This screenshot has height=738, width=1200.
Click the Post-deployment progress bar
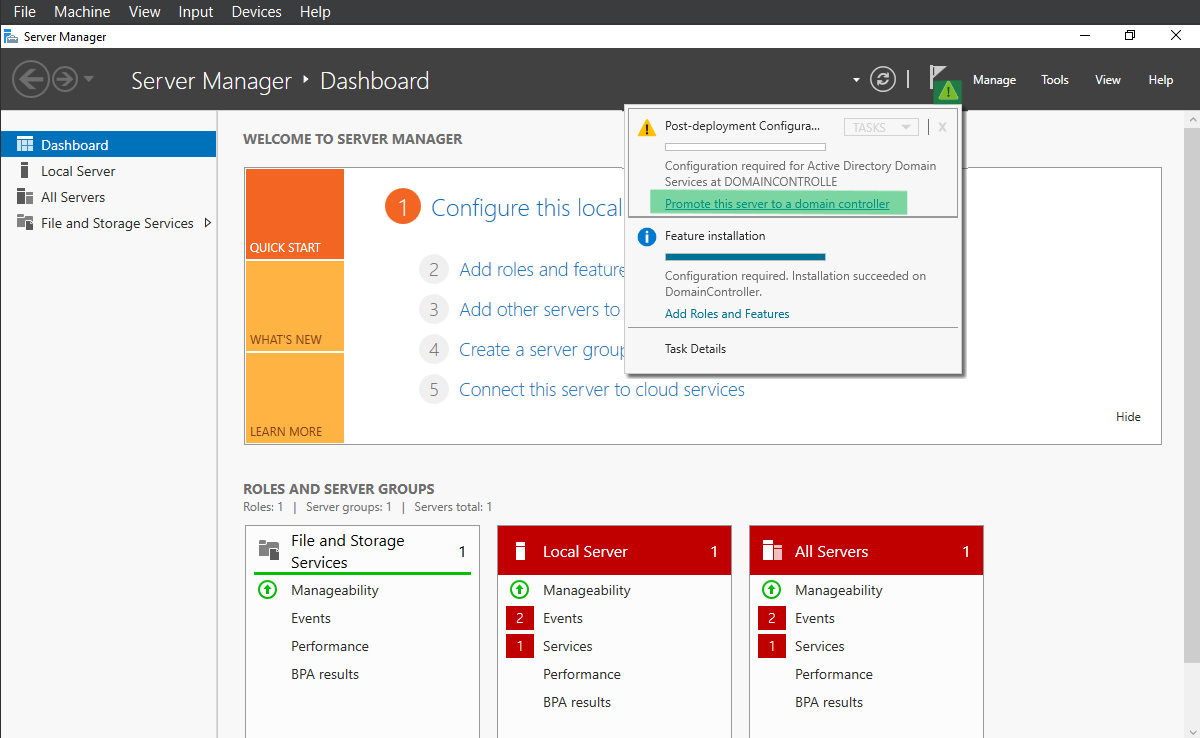pos(745,147)
